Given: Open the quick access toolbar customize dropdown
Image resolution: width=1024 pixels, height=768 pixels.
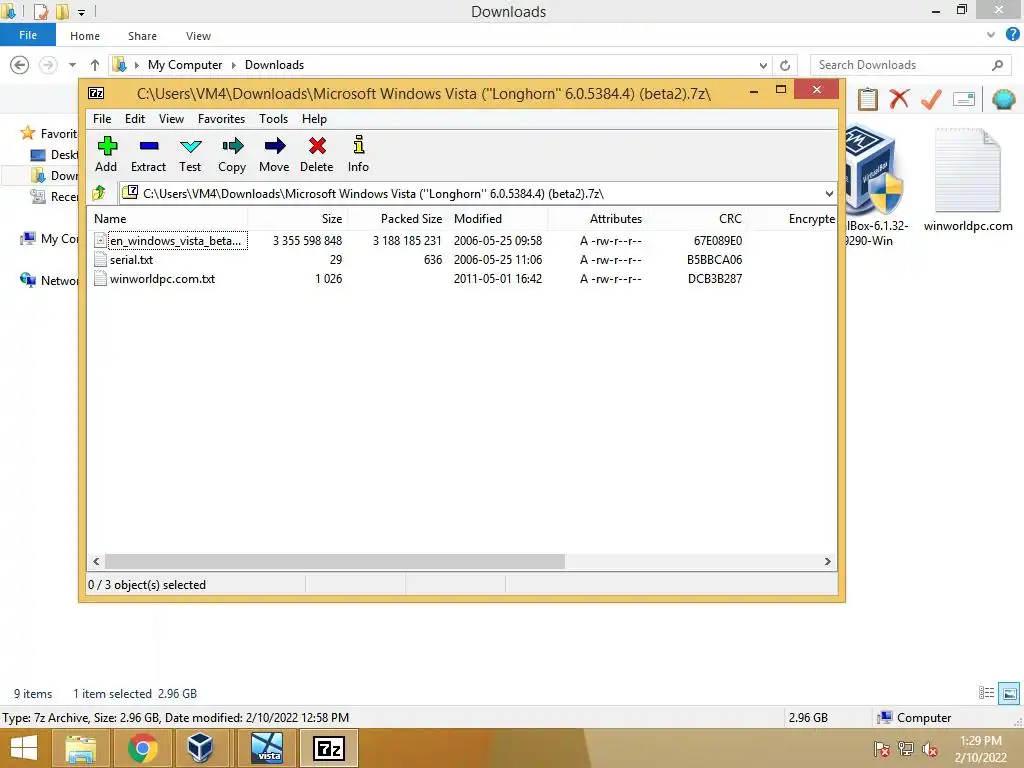Looking at the screenshot, I should pos(81,12).
